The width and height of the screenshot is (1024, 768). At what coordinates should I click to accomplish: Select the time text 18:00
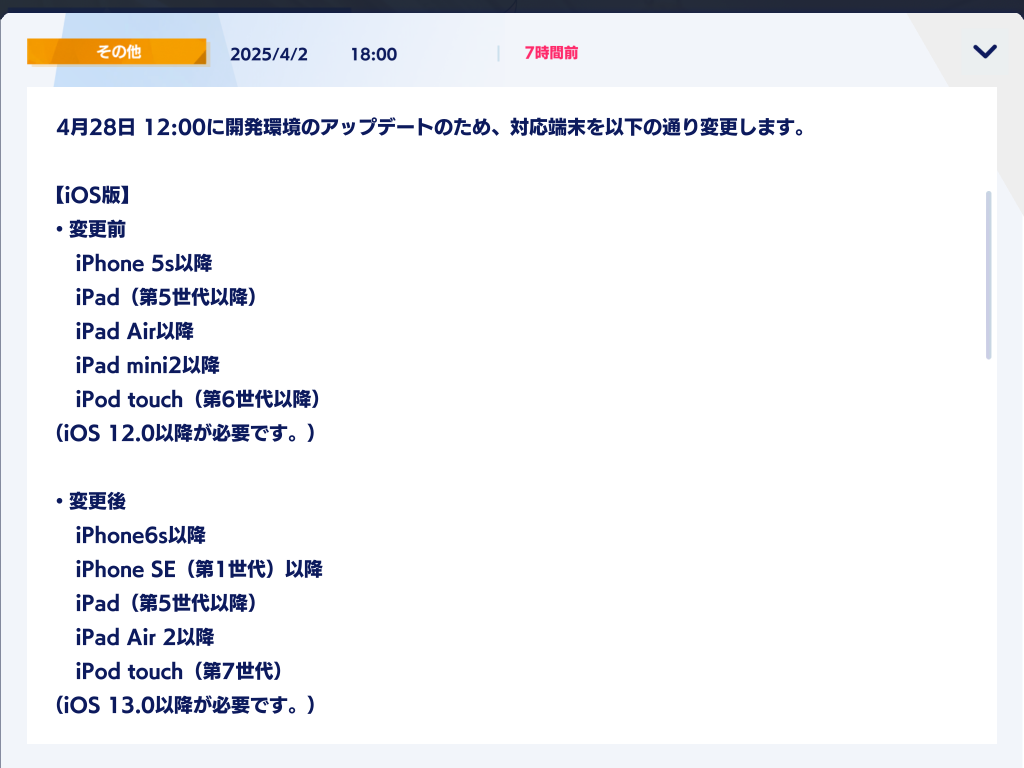[374, 54]
